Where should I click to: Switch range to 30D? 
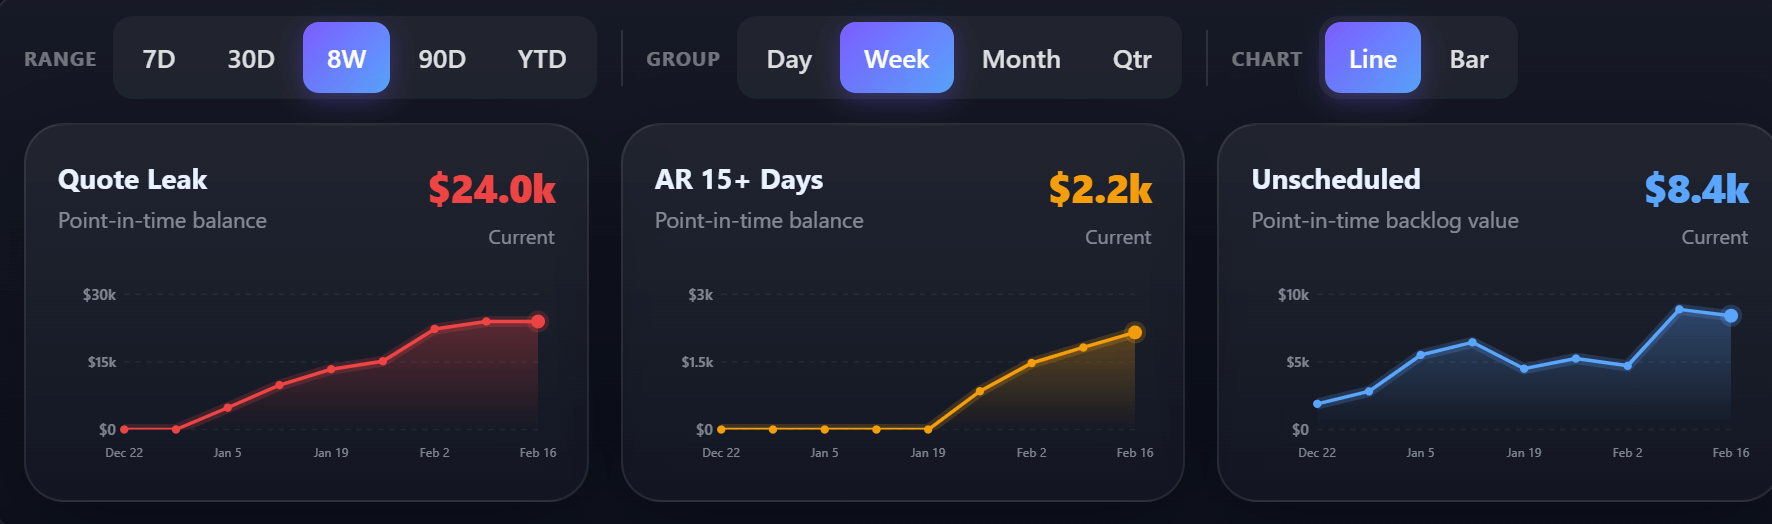[x=251, y=59]
